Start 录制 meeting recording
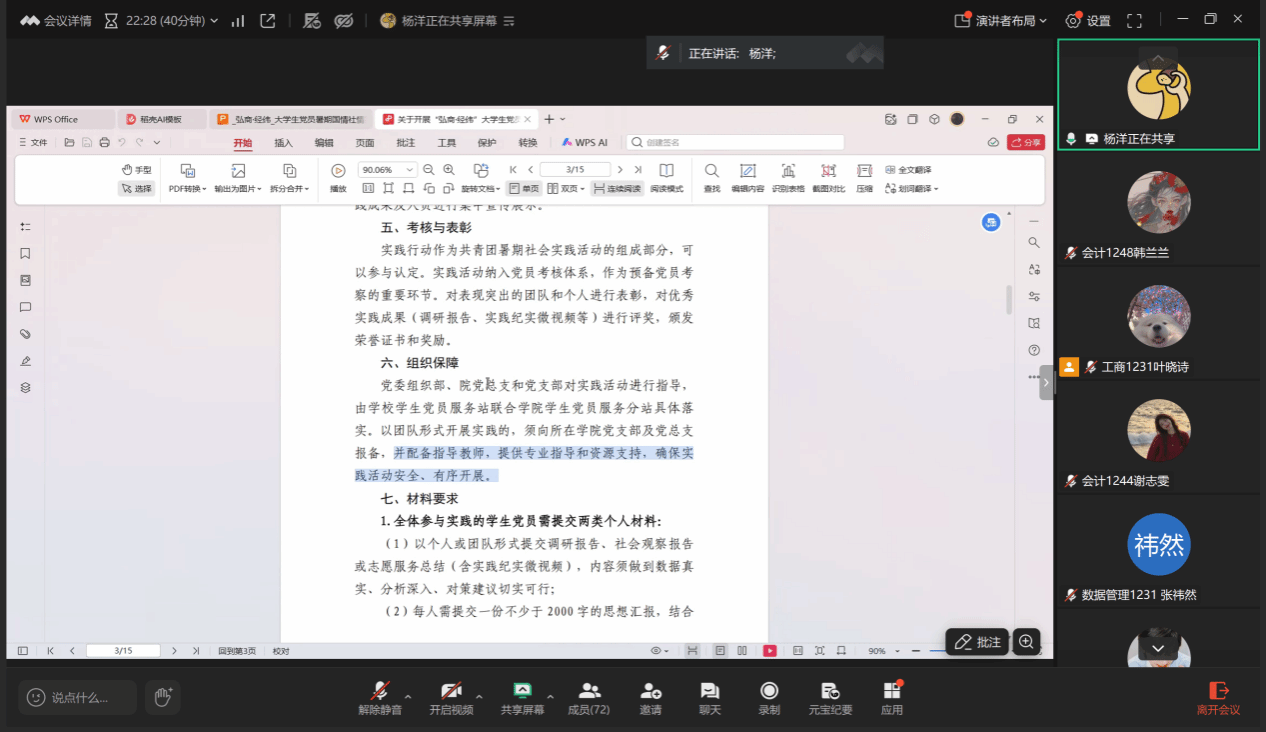 tap(769, 697)
